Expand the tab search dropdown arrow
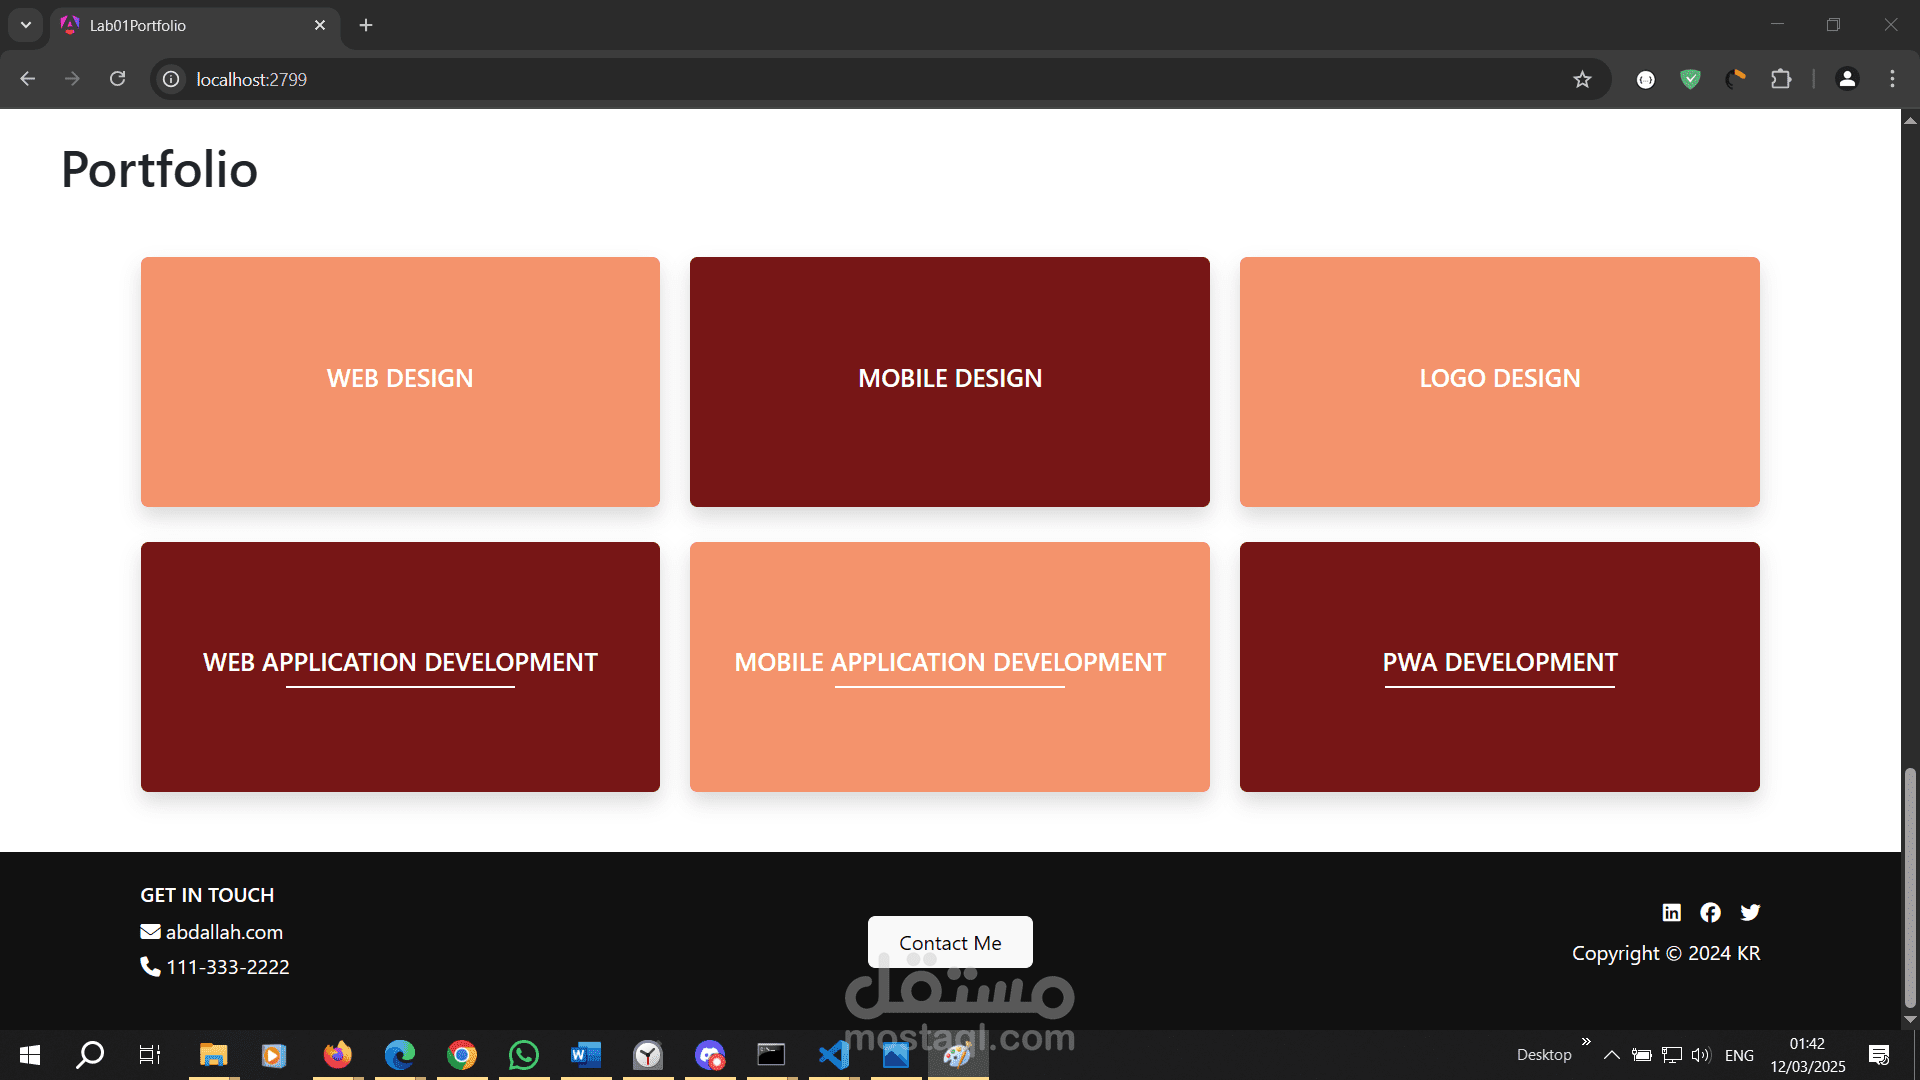 tap(26, 25)
